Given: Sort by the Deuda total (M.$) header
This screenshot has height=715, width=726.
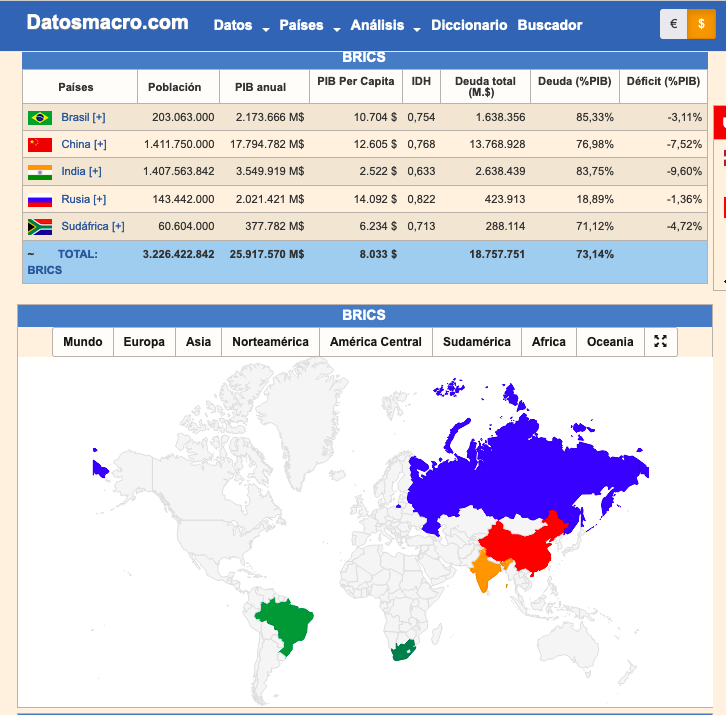Looking at the screenshot, I should pyautogui.click(x=485, y=87).
